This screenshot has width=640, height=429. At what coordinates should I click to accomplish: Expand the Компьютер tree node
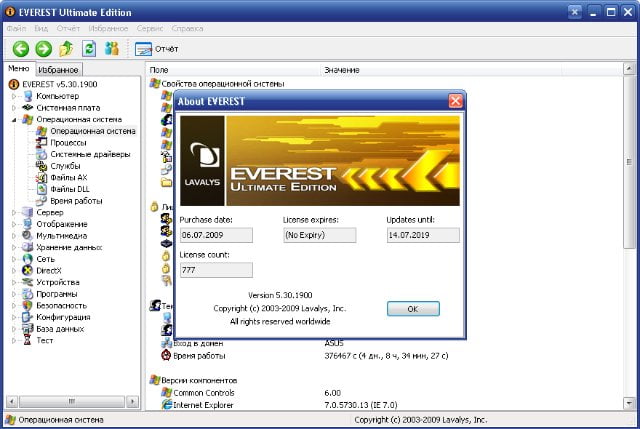pos(14,96)
